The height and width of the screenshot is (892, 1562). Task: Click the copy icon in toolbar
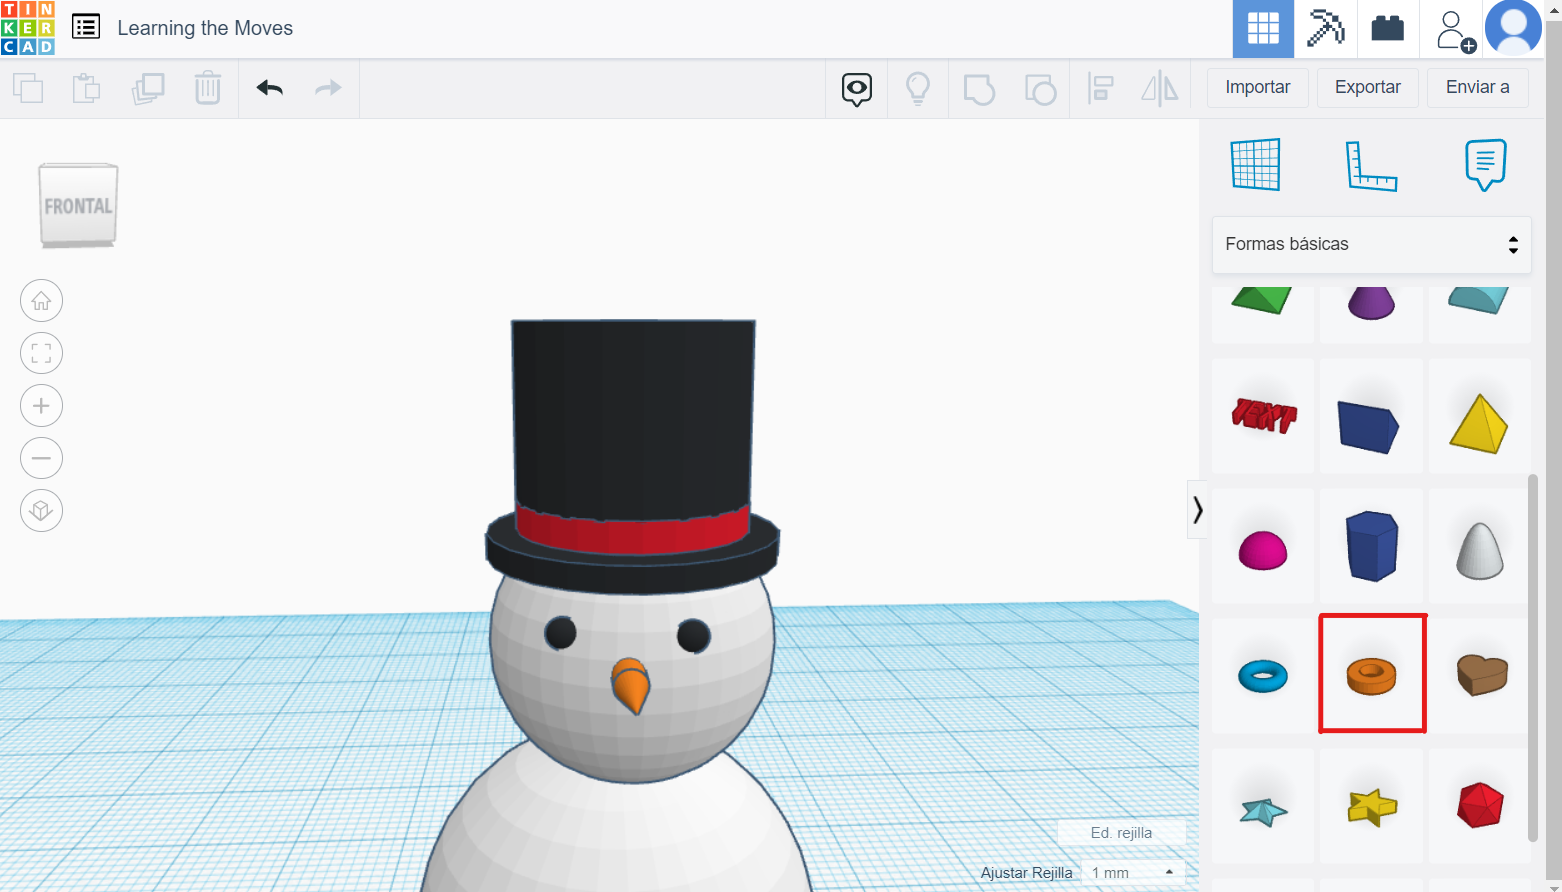[28, 88]
